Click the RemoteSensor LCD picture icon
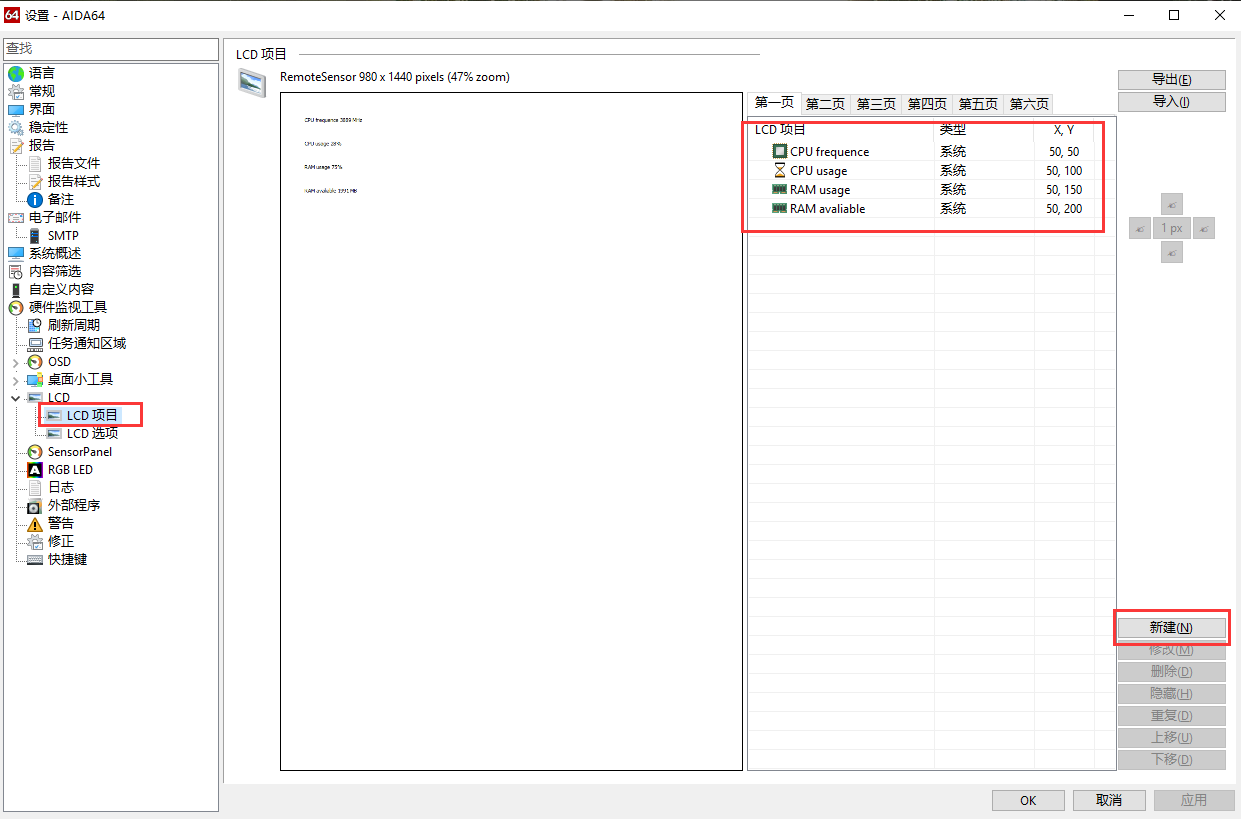The width and height of the screenshot is (1241, 819). click(252, 83)
